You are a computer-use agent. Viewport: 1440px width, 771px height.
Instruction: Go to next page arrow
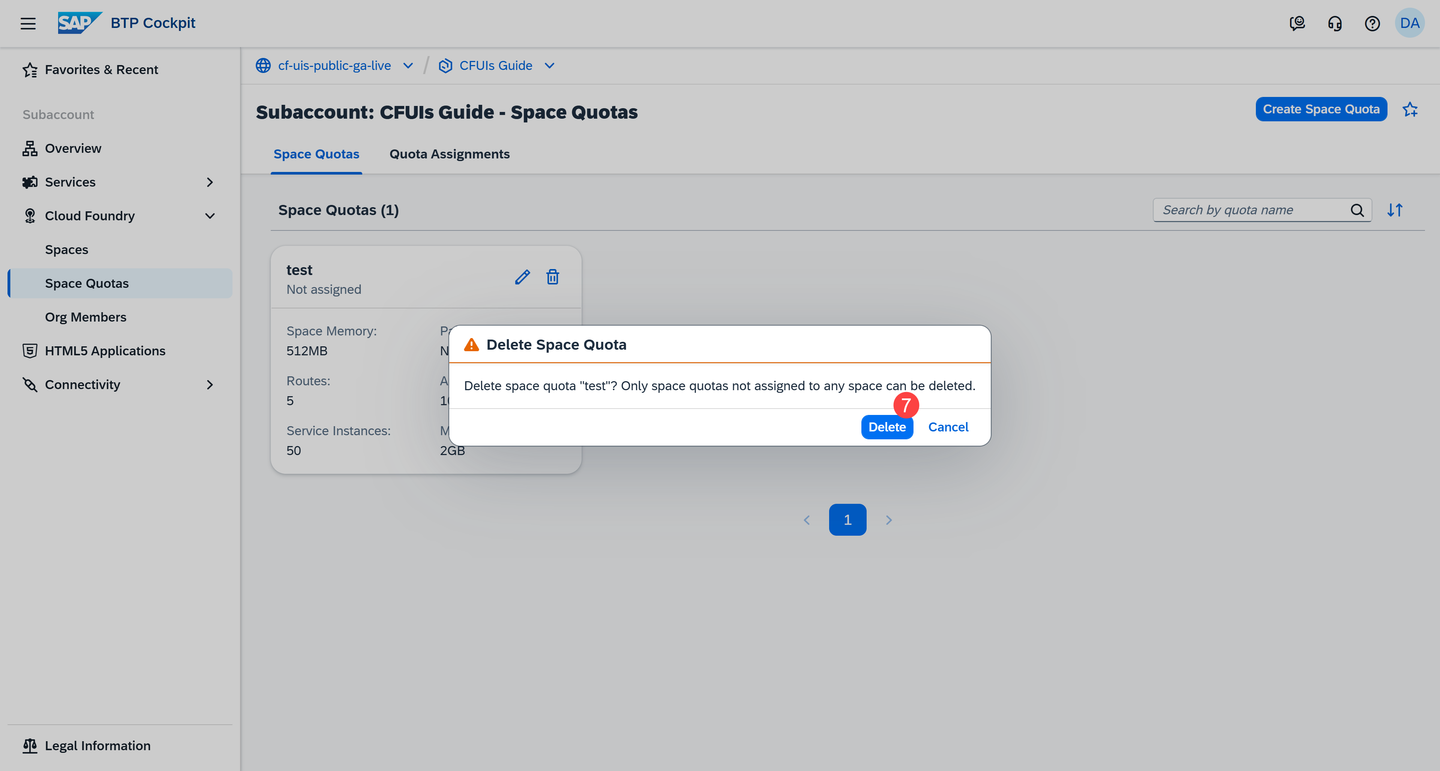(888, 520)
